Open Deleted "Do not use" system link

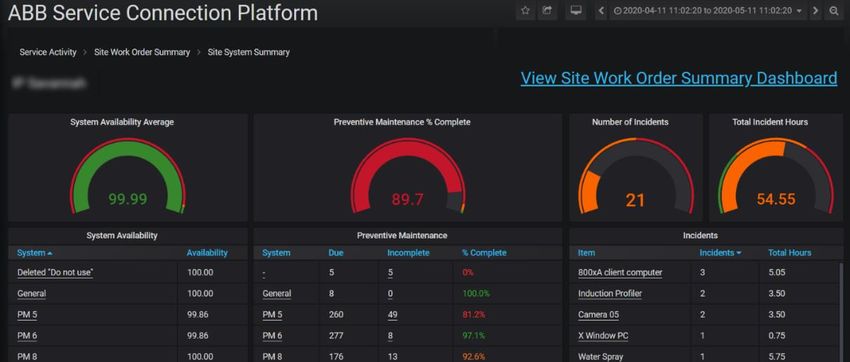click(x=55, y=273)
